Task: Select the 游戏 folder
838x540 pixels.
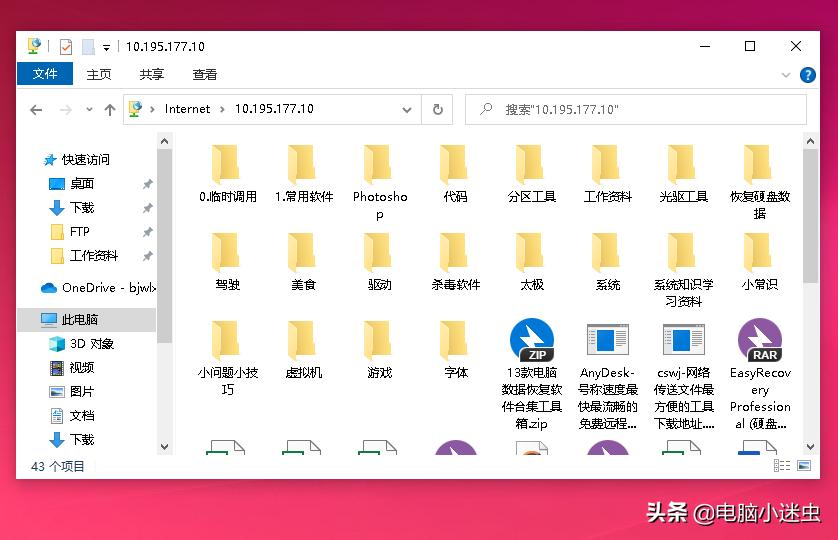Action: click(x=379, y=350)
